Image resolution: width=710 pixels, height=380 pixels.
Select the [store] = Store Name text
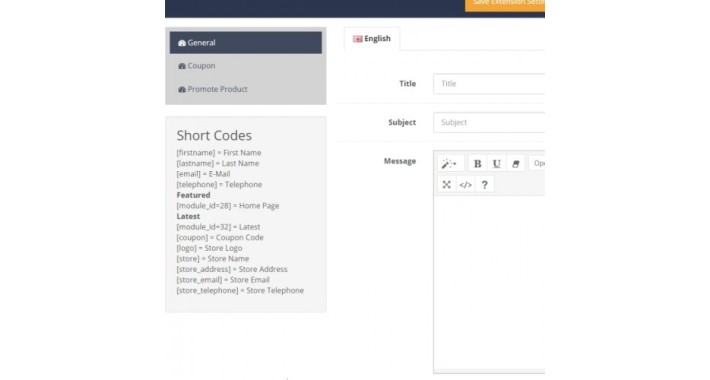tap(213, 259)
